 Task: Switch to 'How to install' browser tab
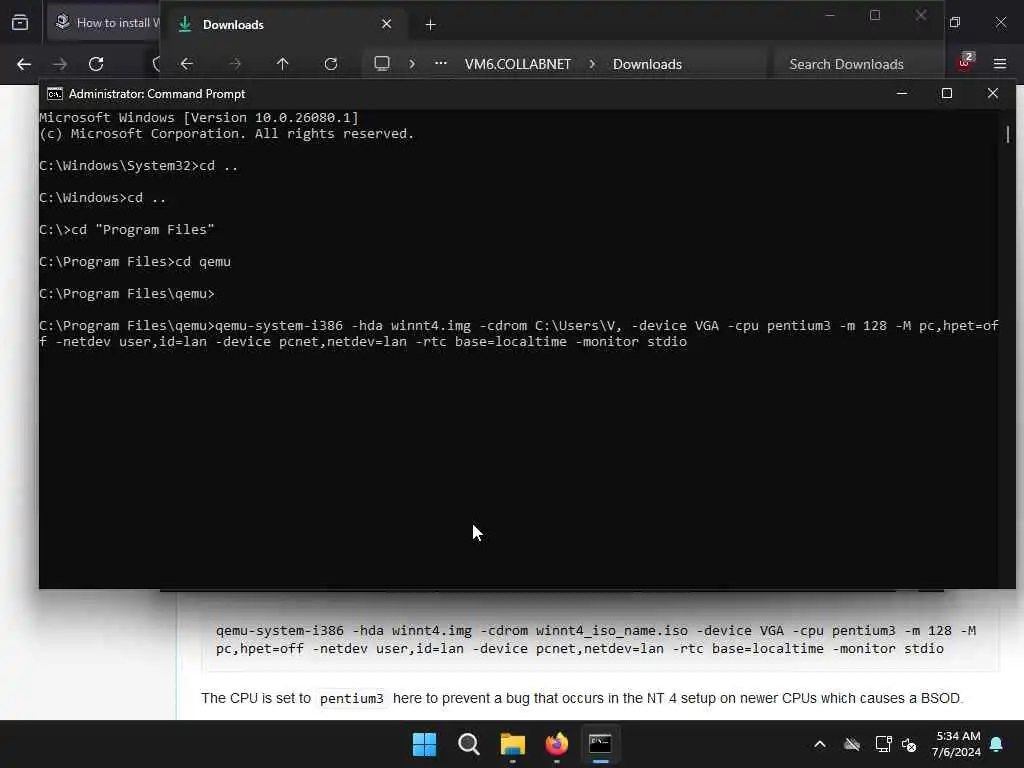pyautogui.click(x=104, y=23)
